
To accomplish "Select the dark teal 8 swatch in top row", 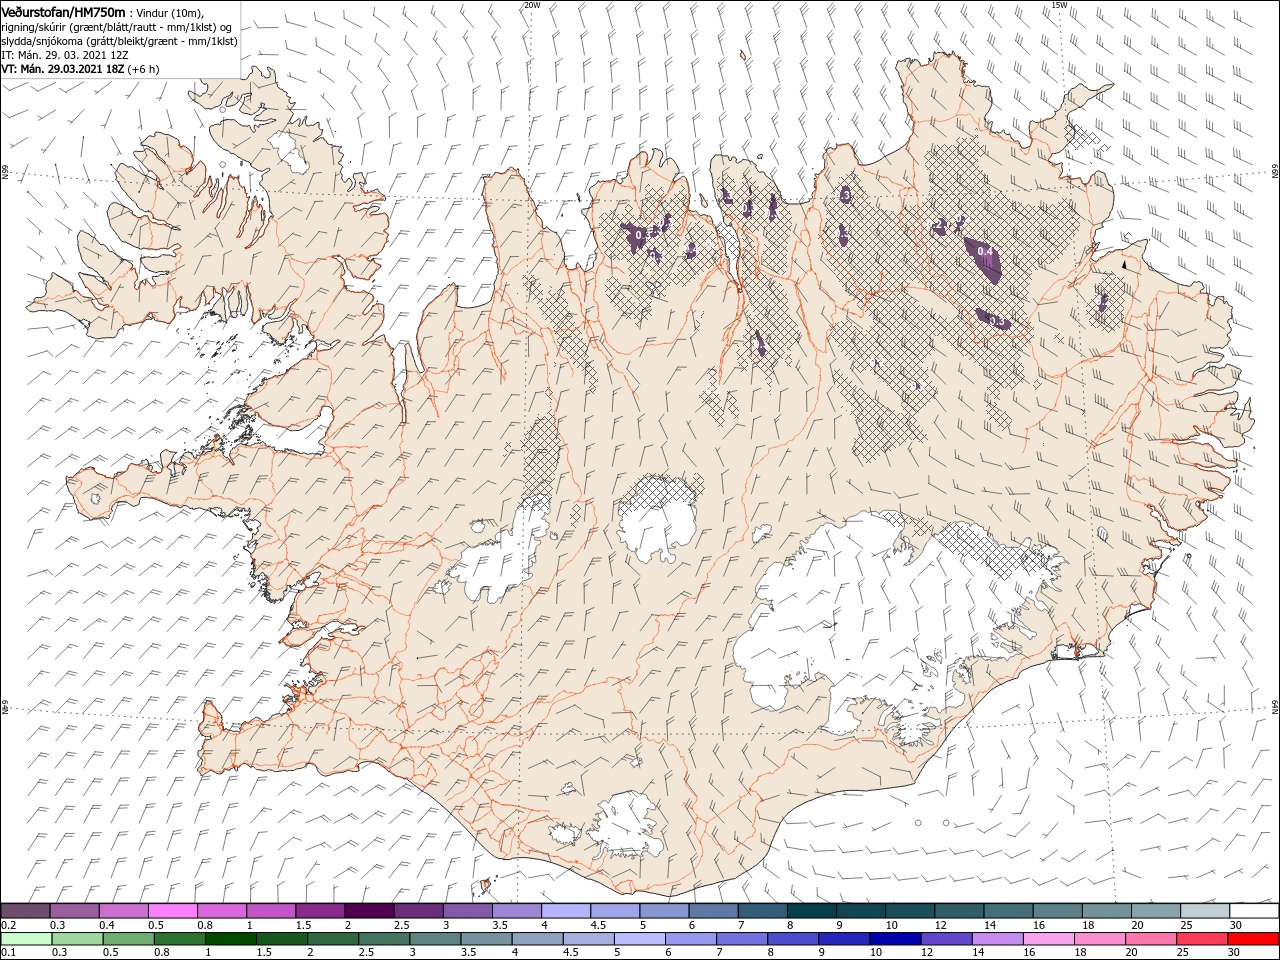I will tap(812, 911).
